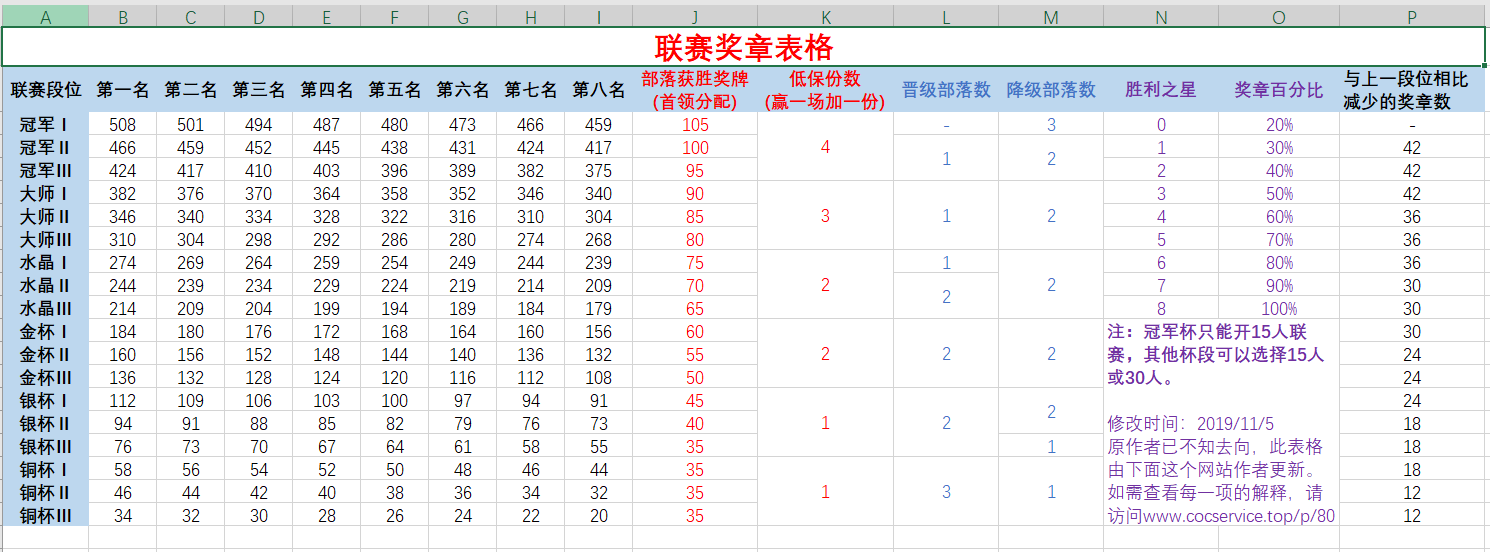Select the 晋级部落数 header cell
This screenshot has width=1490, height=552.
pos(947,90)
